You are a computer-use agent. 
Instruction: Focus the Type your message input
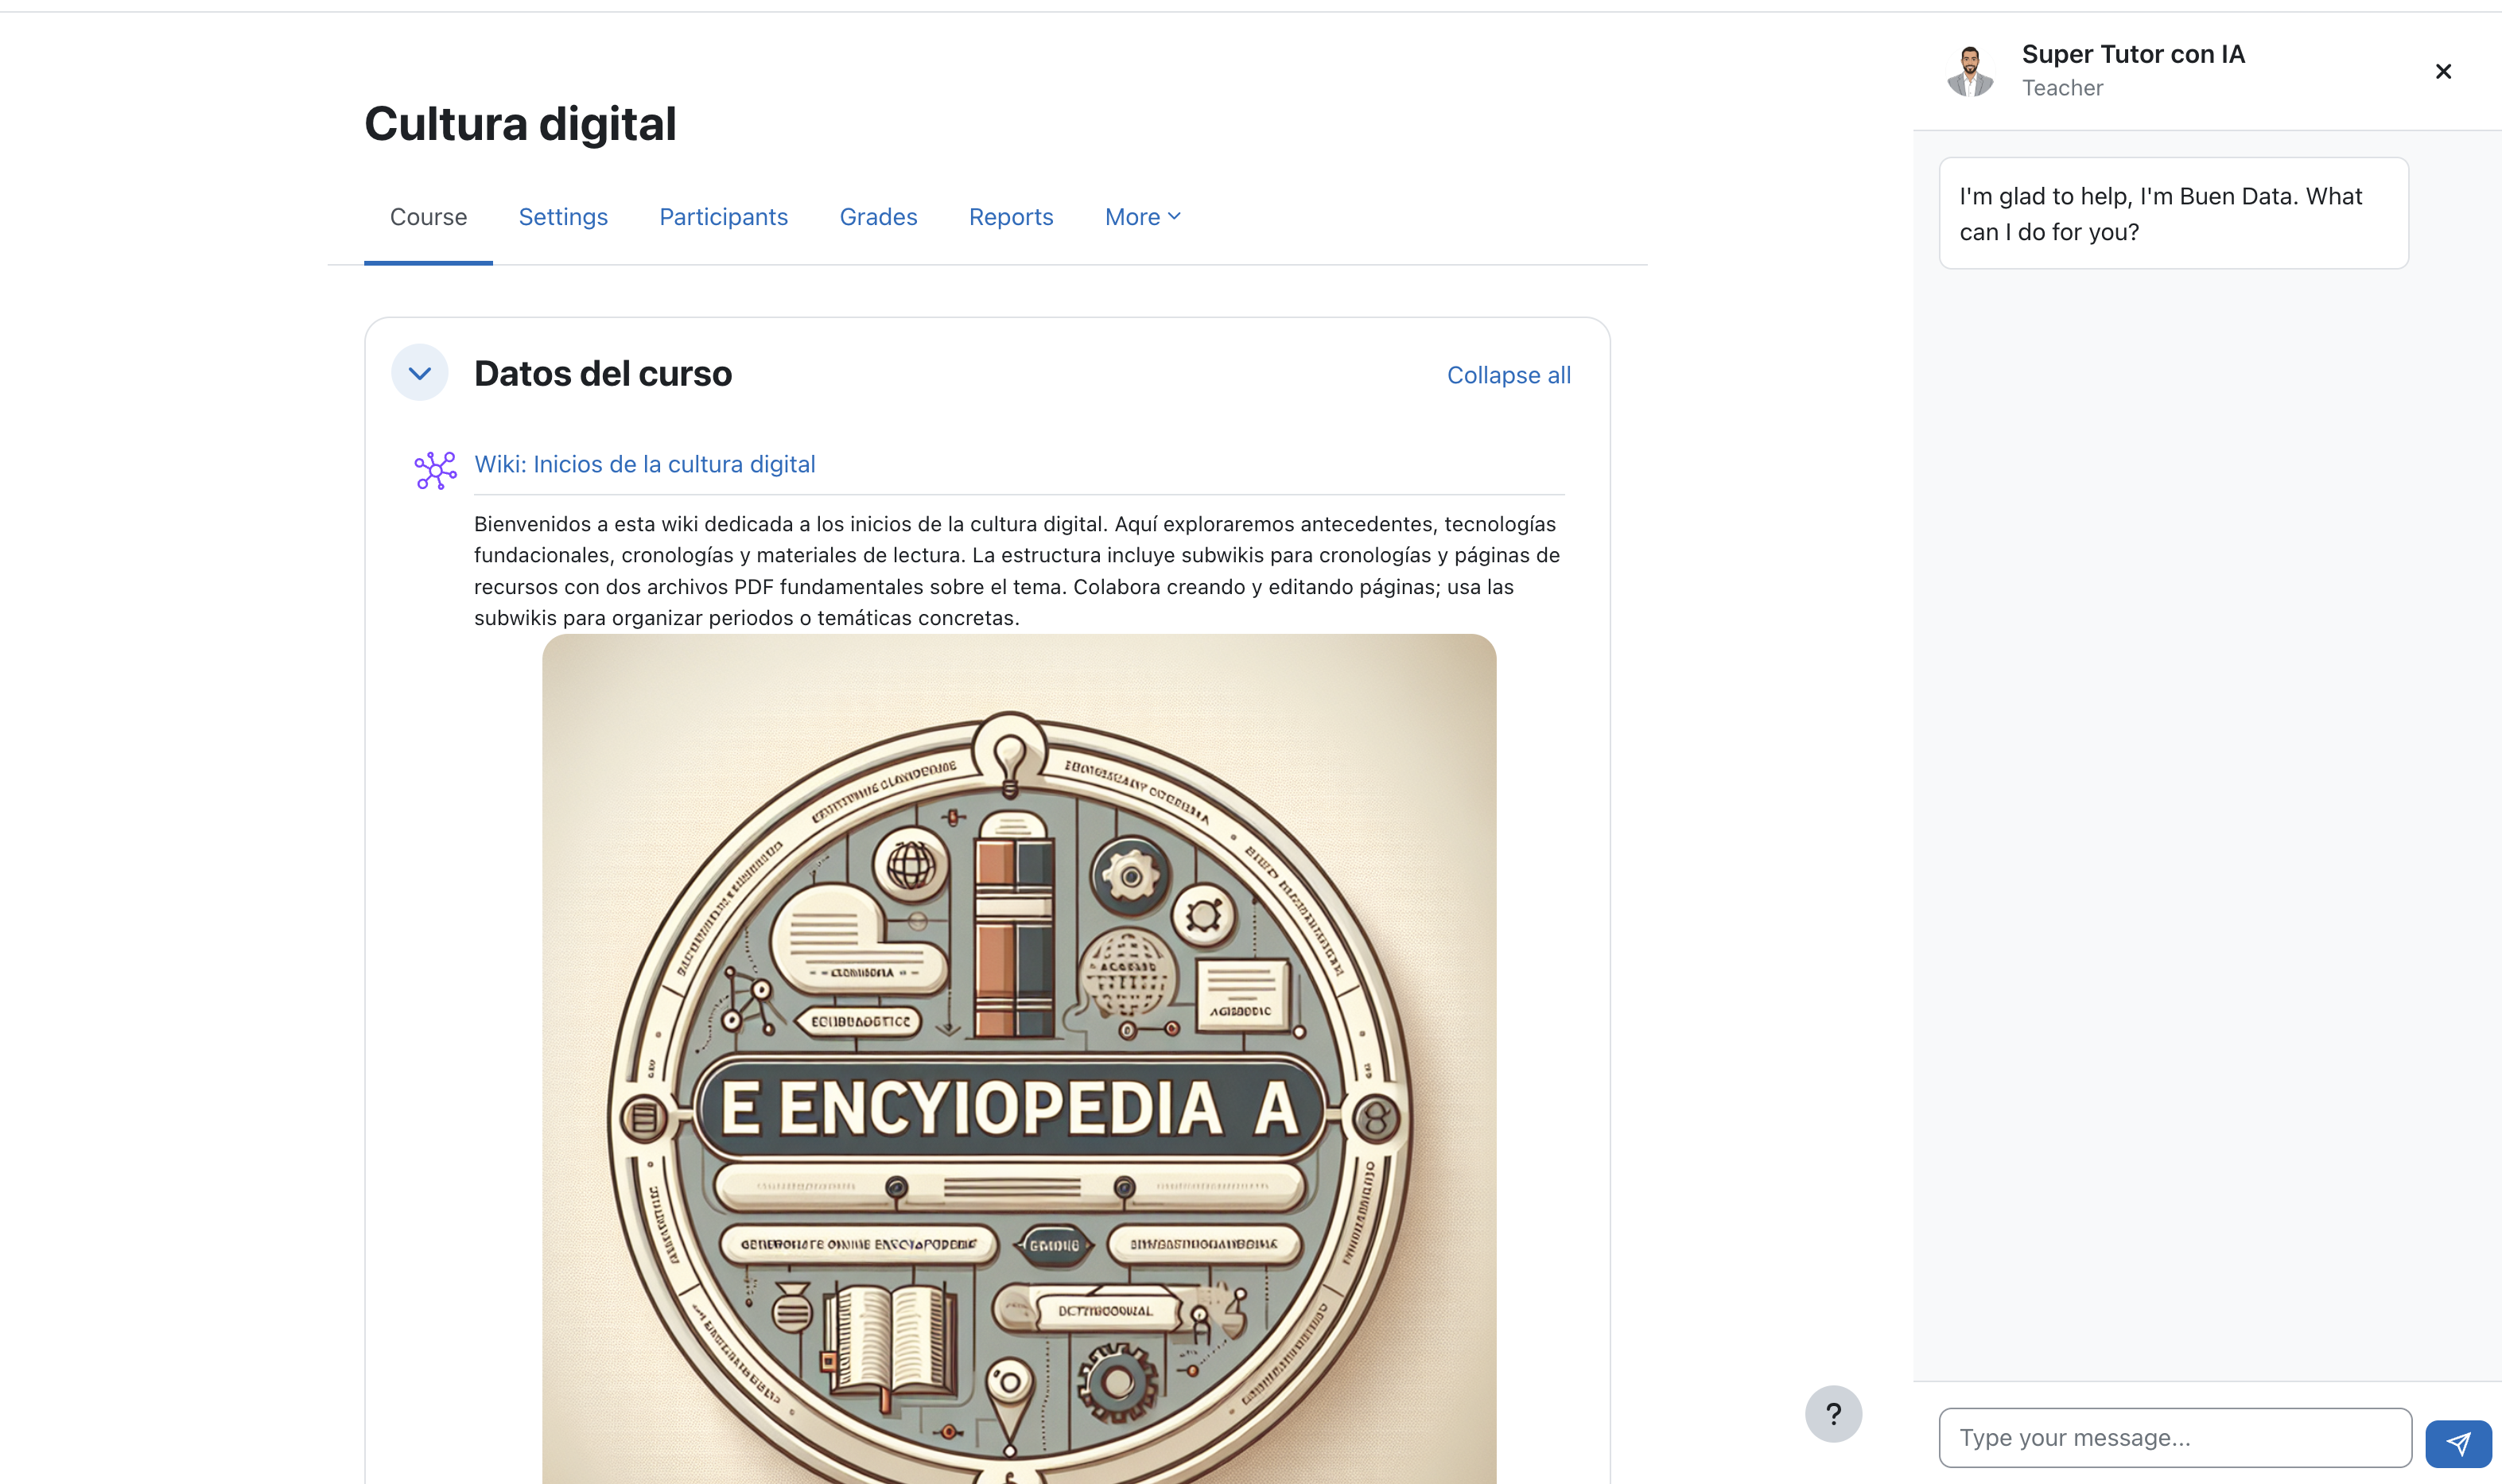pos(2174,1437)
